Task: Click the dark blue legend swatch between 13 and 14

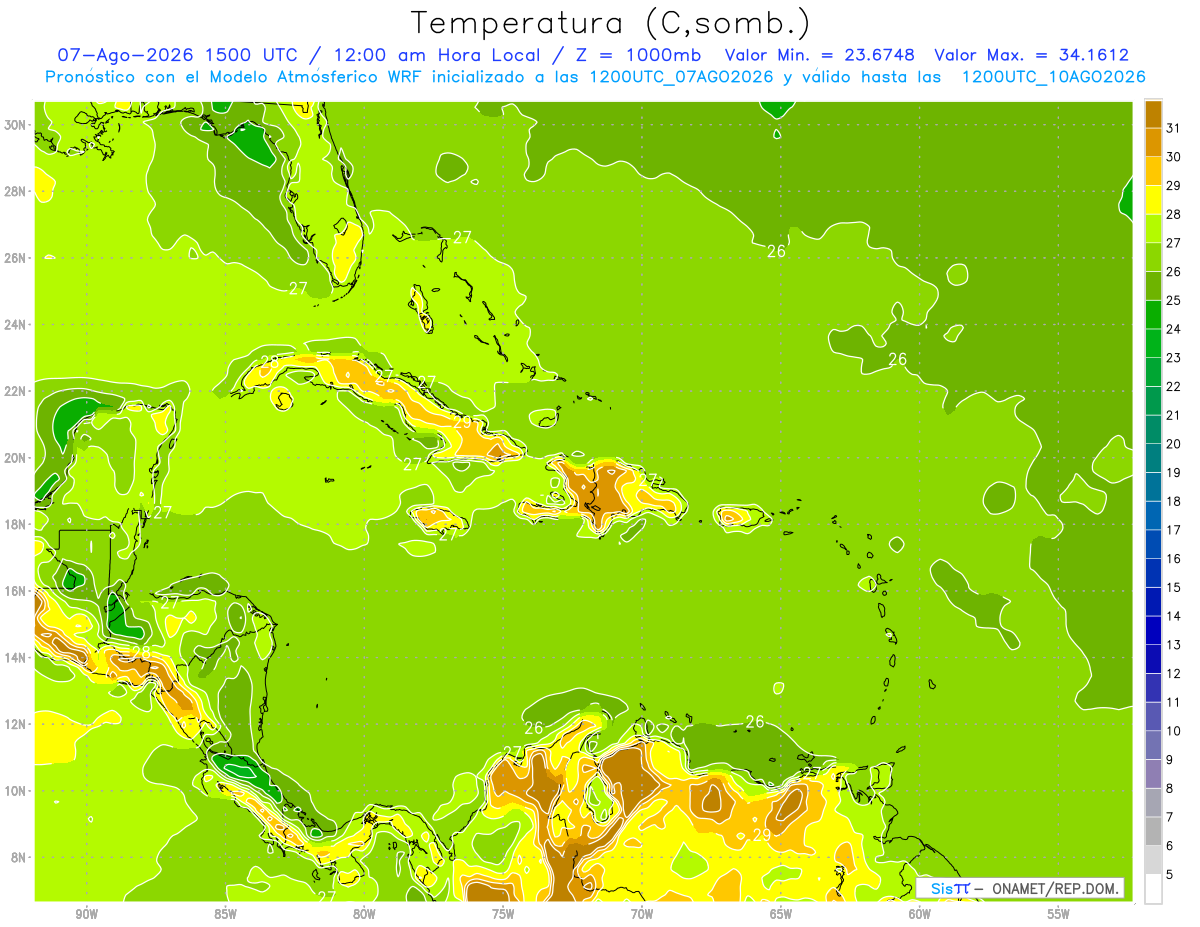Action: pyautogui.click(x=1153, y=630)
